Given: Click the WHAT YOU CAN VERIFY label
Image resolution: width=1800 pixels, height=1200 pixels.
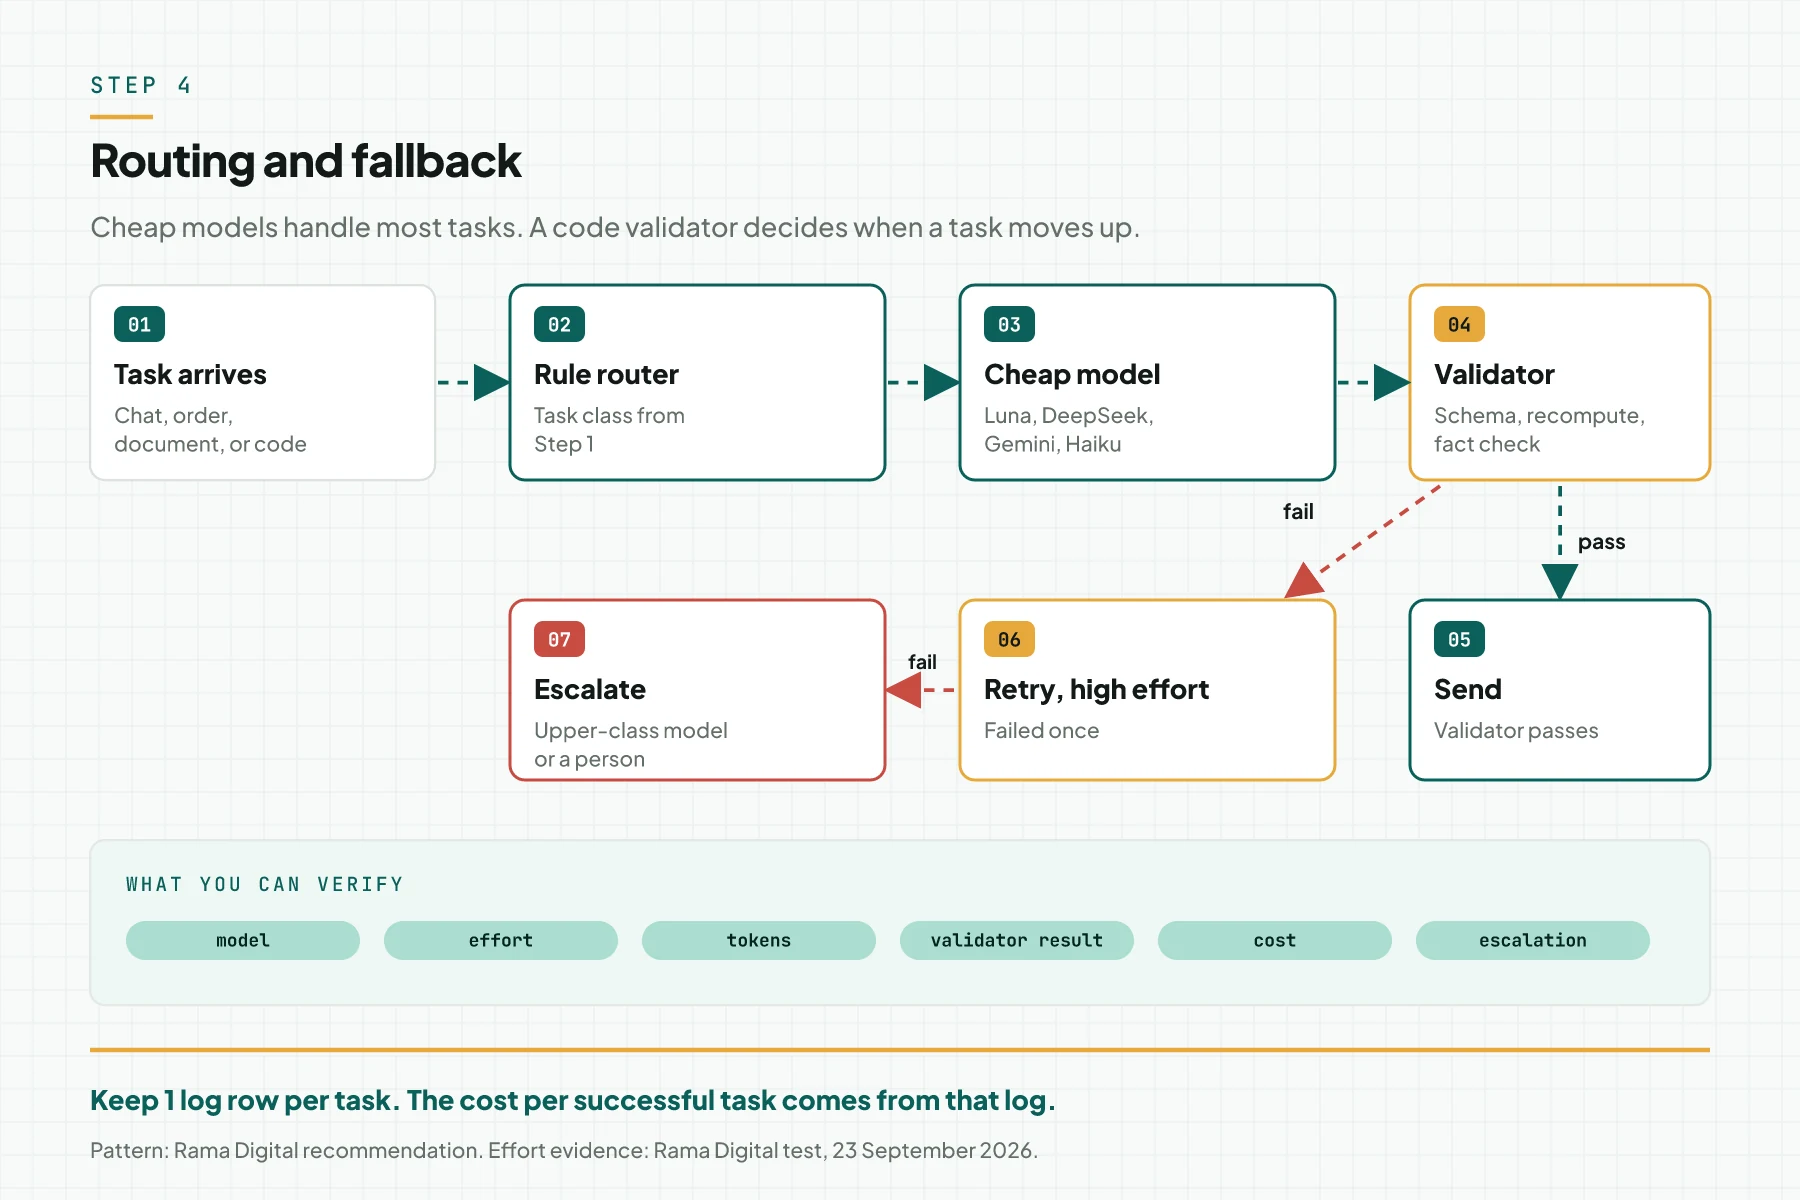Looking at the screenshot, I should [265, 884].
